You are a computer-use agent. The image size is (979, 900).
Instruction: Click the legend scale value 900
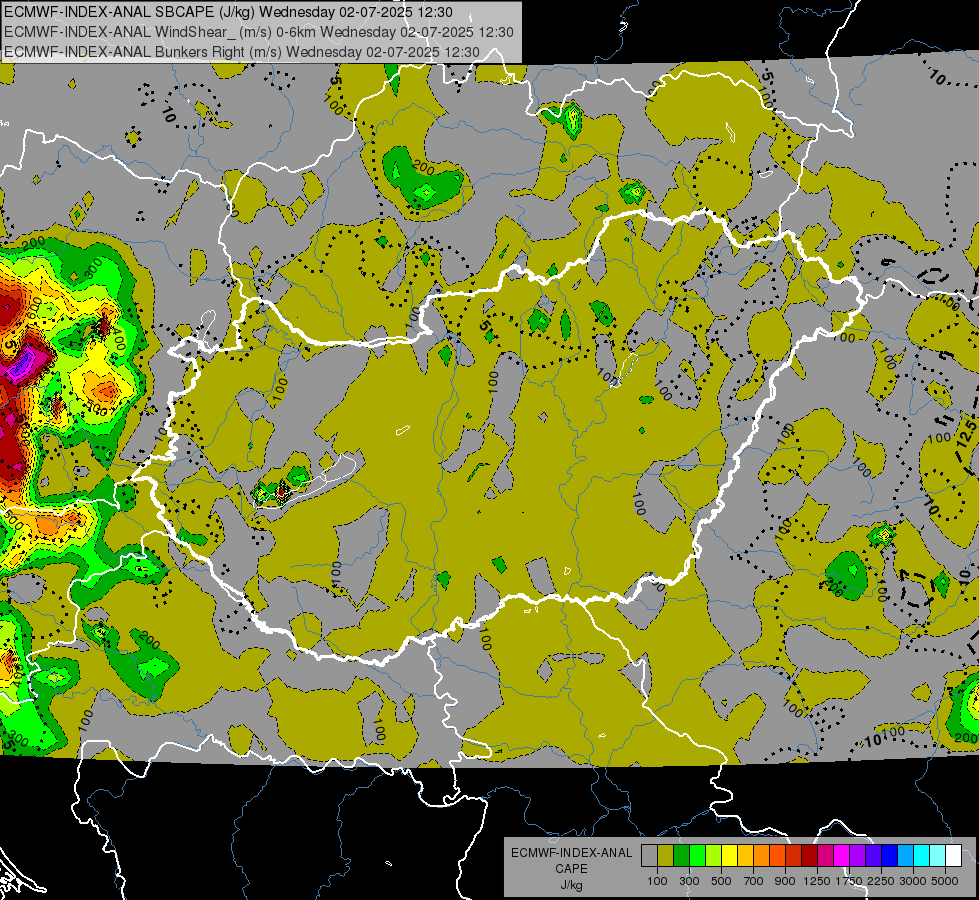coord(785,881)
